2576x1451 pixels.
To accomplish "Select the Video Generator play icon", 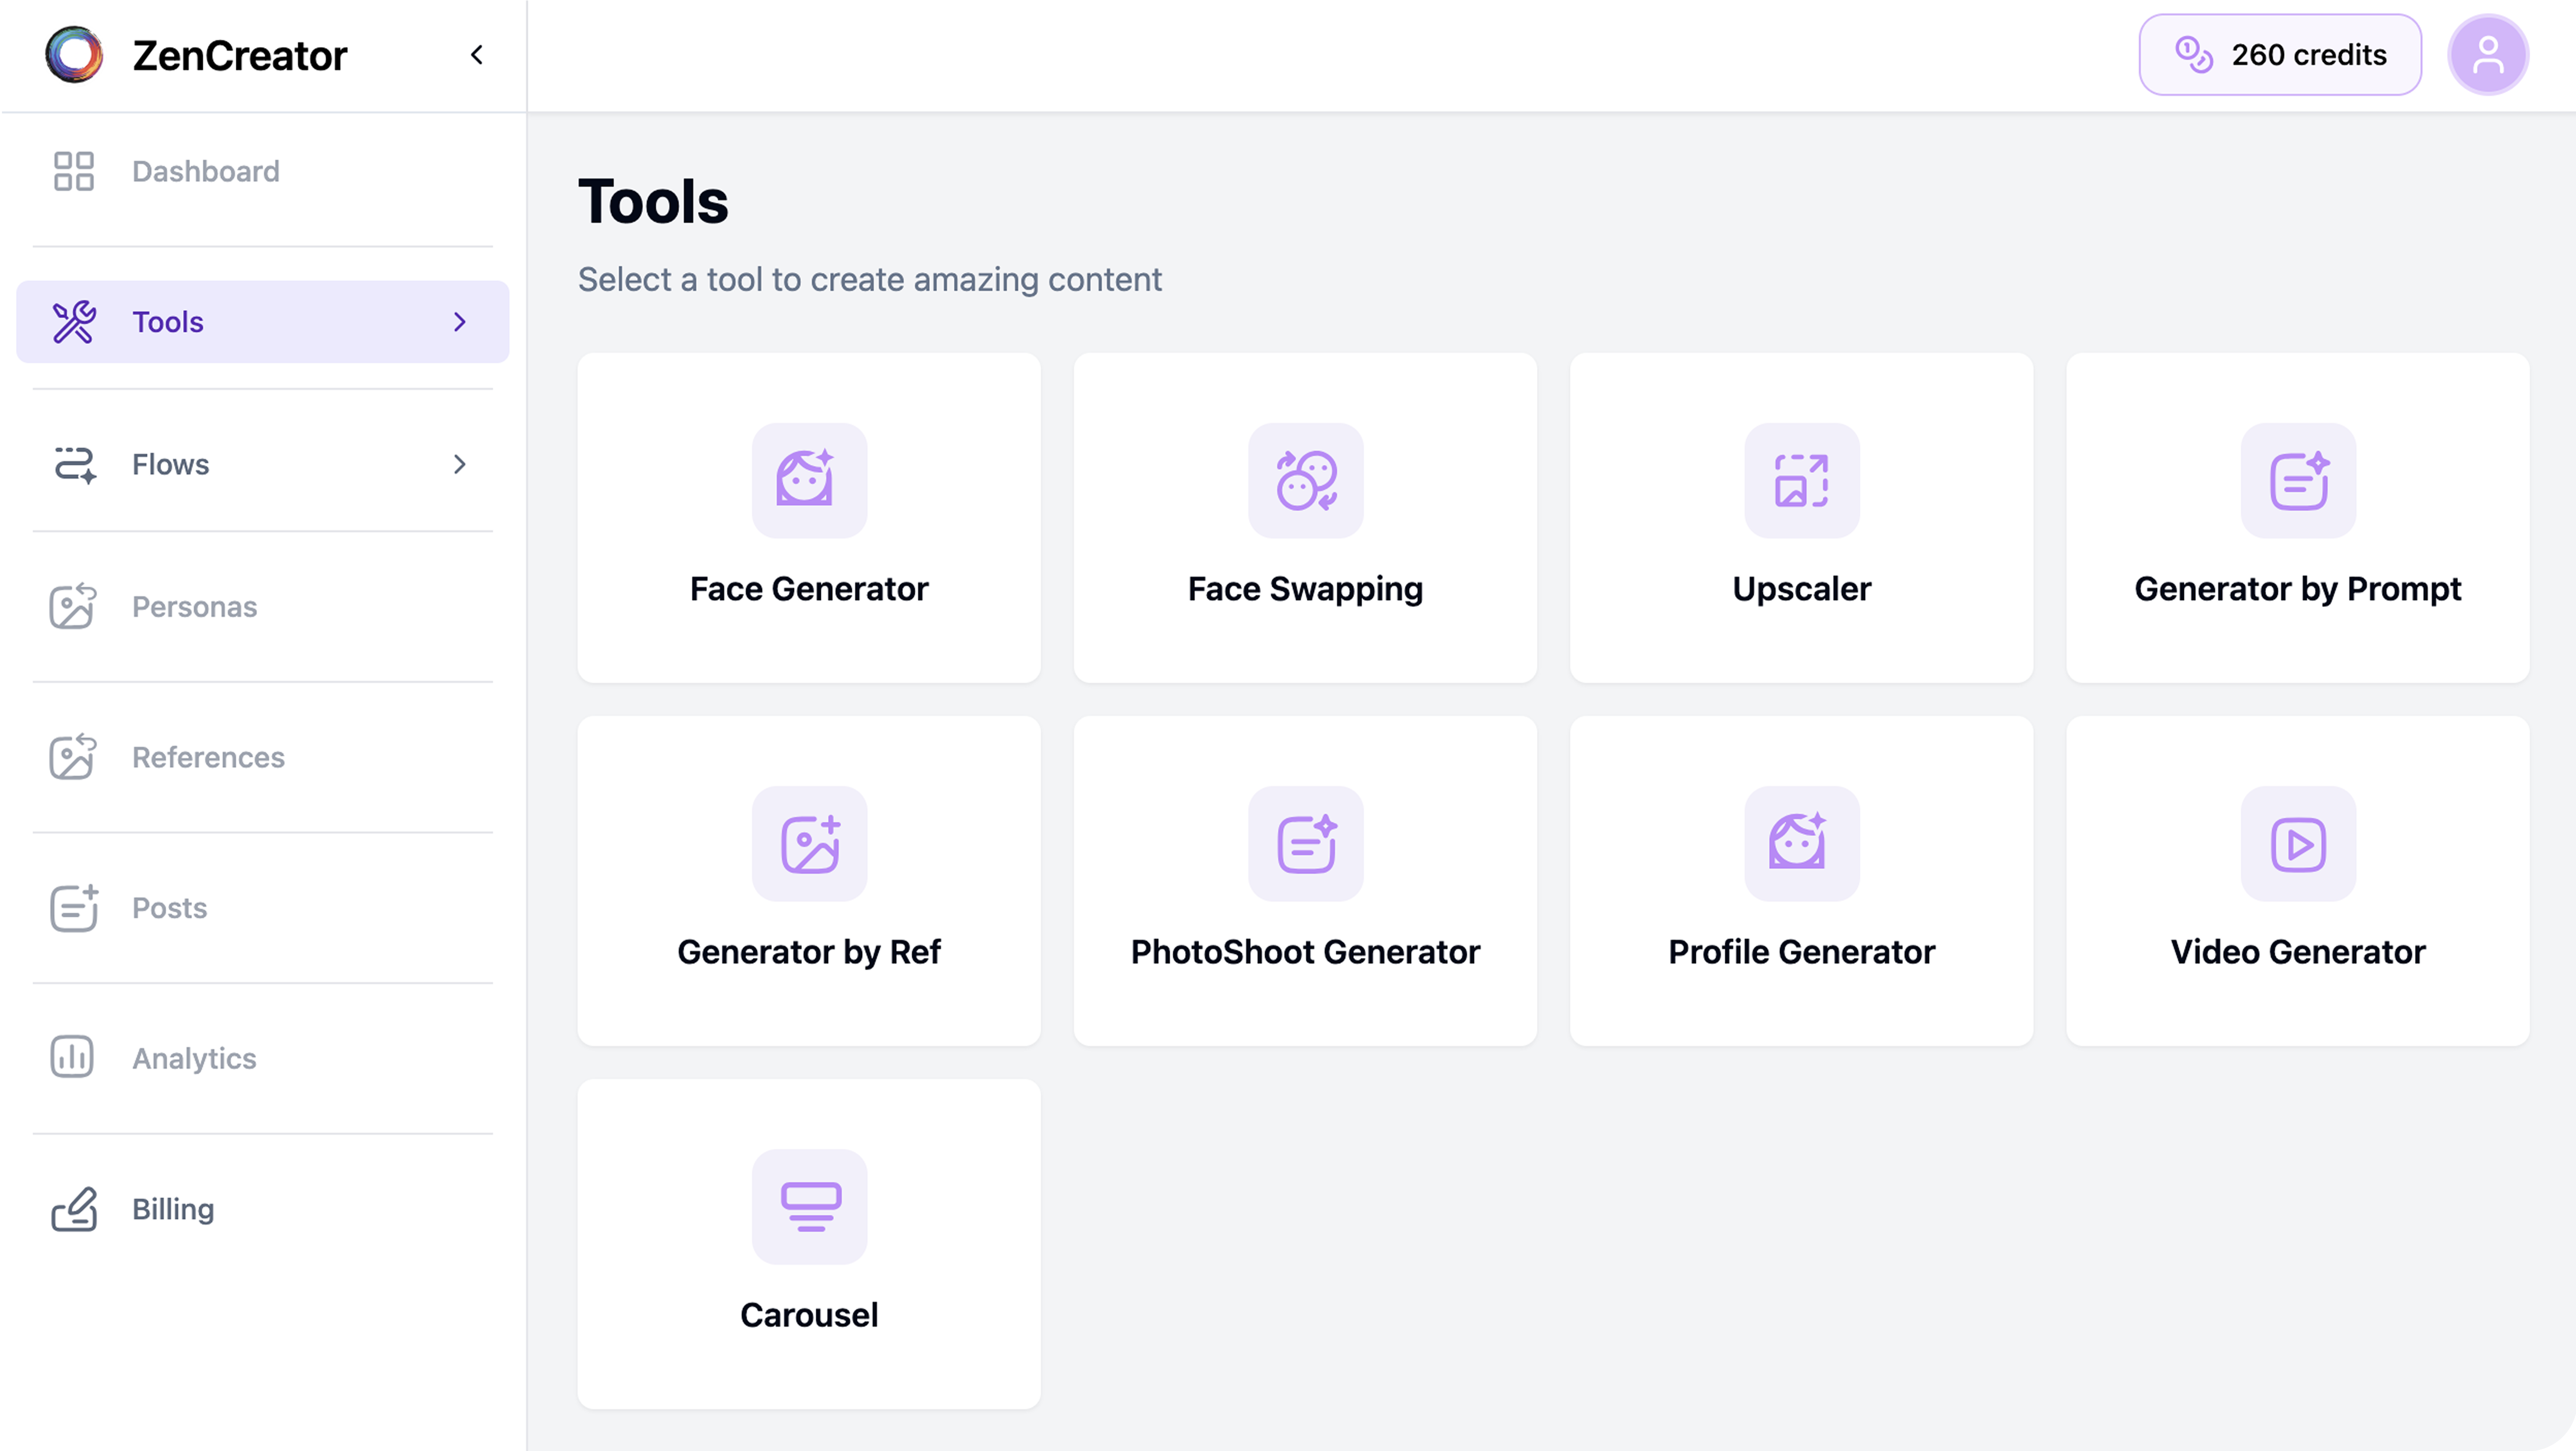I will click(2297, 844).
